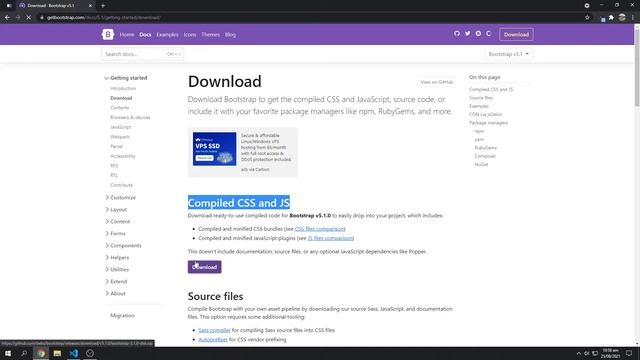The width and height of the screenshot is (640, 360).
Task: Open the Twitter icon in navbar
Action: [x=467, y=33]
